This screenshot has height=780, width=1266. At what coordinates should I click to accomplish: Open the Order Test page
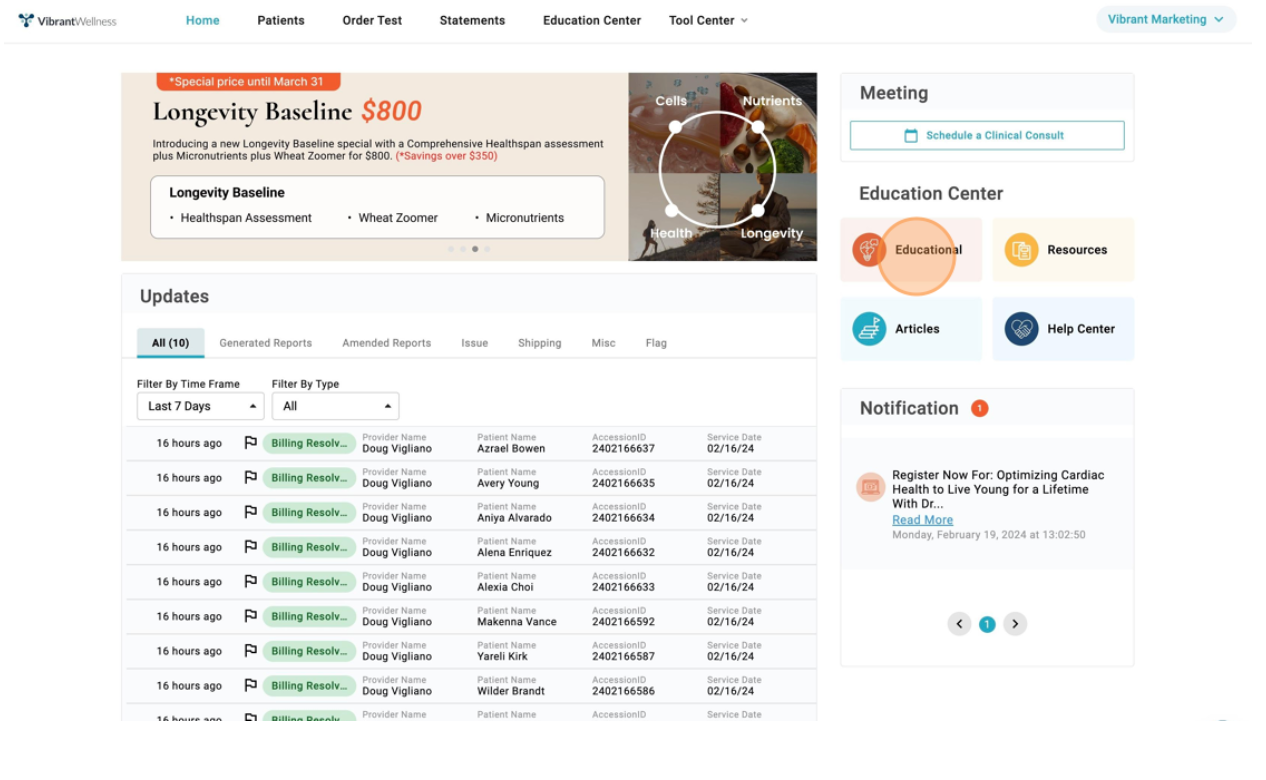point(372,20)
